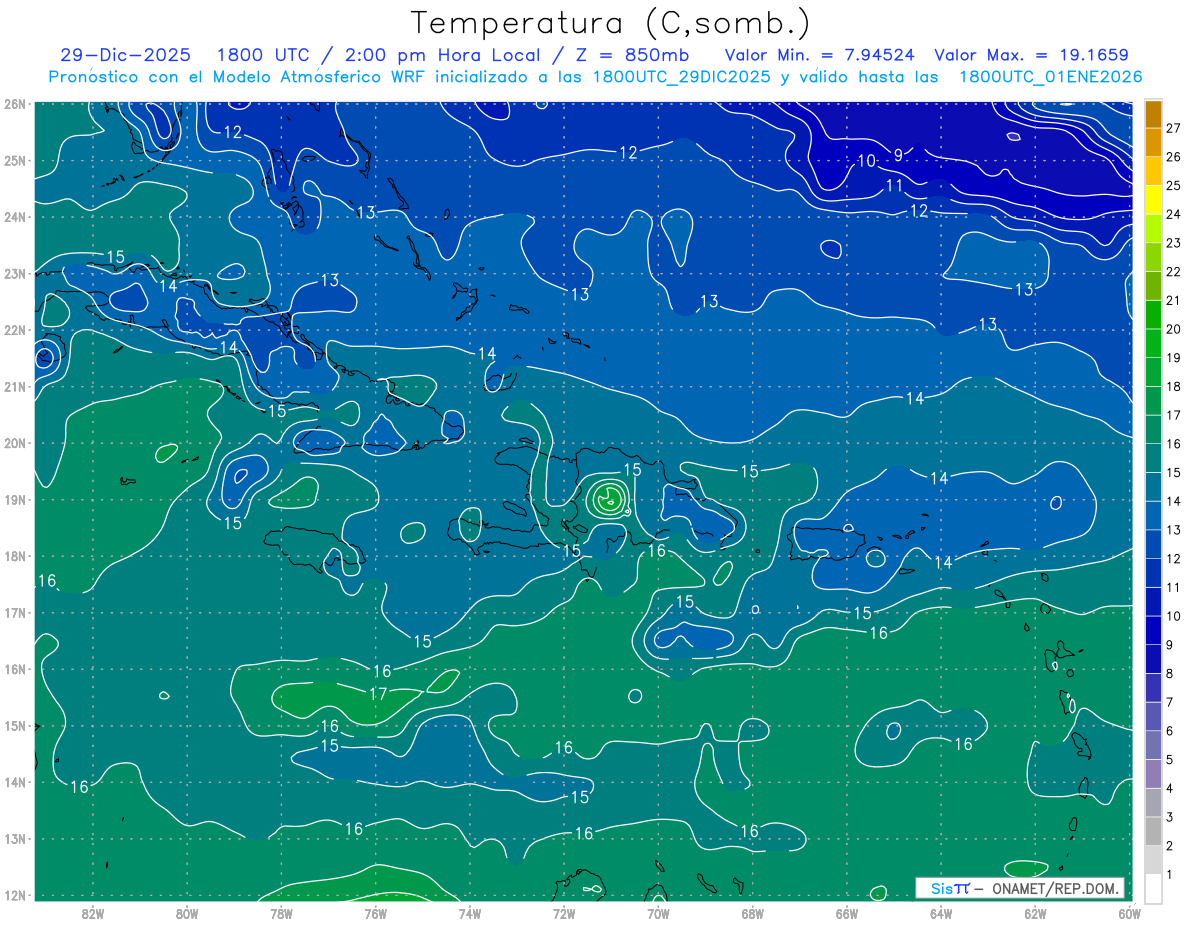Click the "ONAMET/REP.DOM." credit label
The height and width of the screenshot is (927, 1200).
pyautogui.click(x=1054, y=888)
